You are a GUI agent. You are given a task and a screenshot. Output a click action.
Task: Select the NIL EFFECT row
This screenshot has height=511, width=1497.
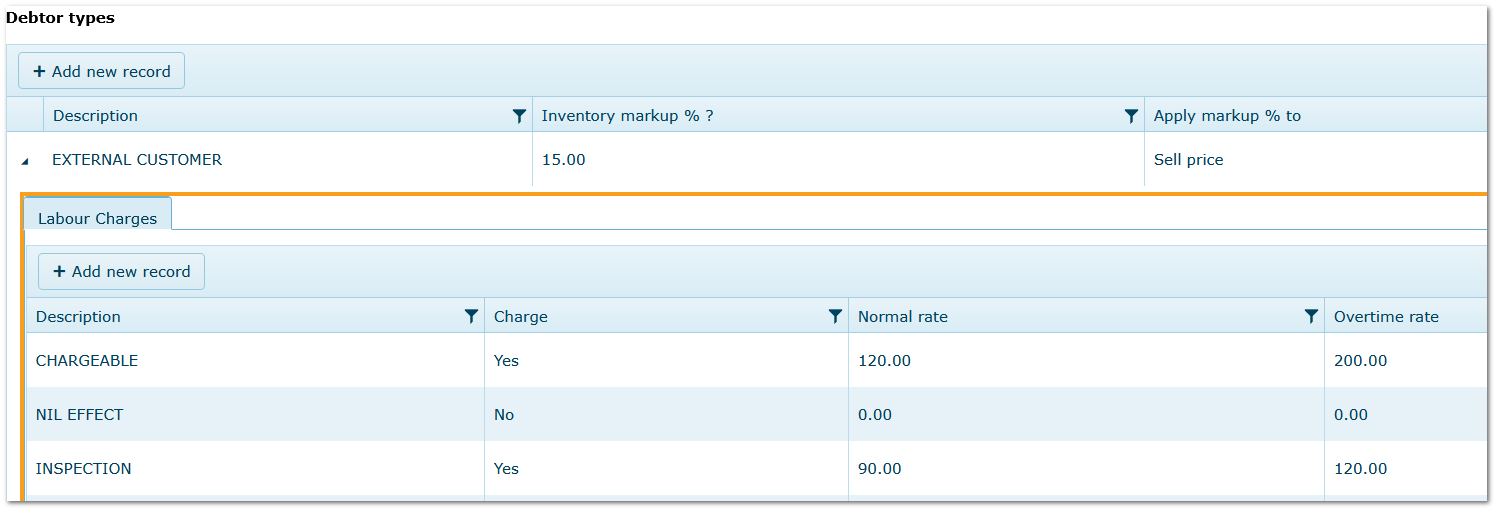(x=80, y=415)
